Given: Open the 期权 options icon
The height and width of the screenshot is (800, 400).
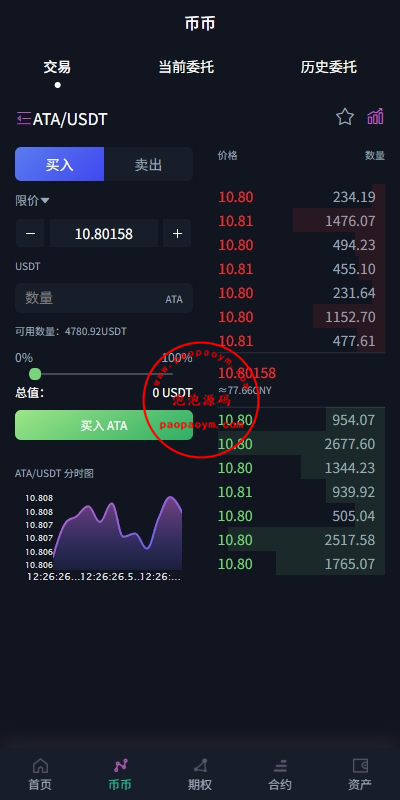Looking at the screenshot, I should tap(200, 766).
